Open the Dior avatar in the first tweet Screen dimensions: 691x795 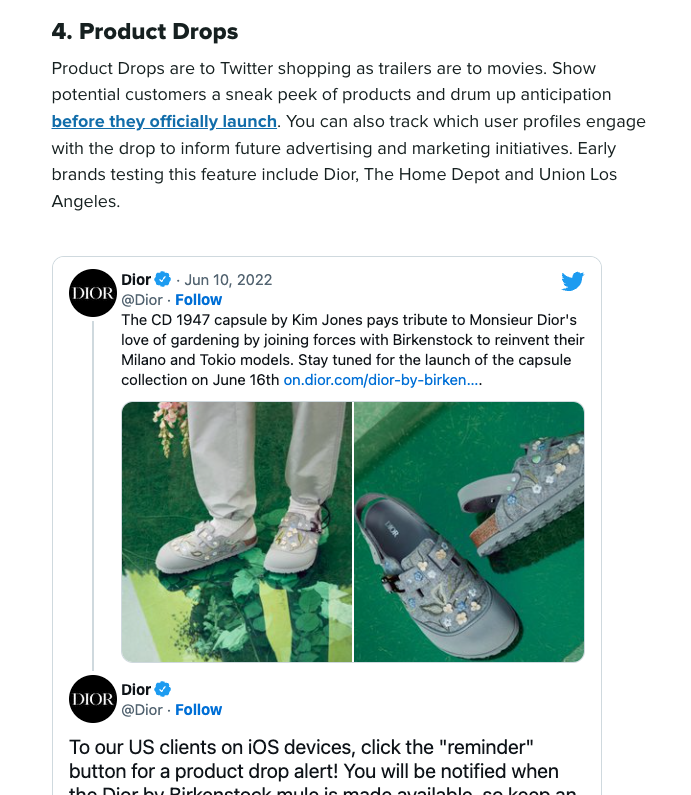(x=93, y=293)
